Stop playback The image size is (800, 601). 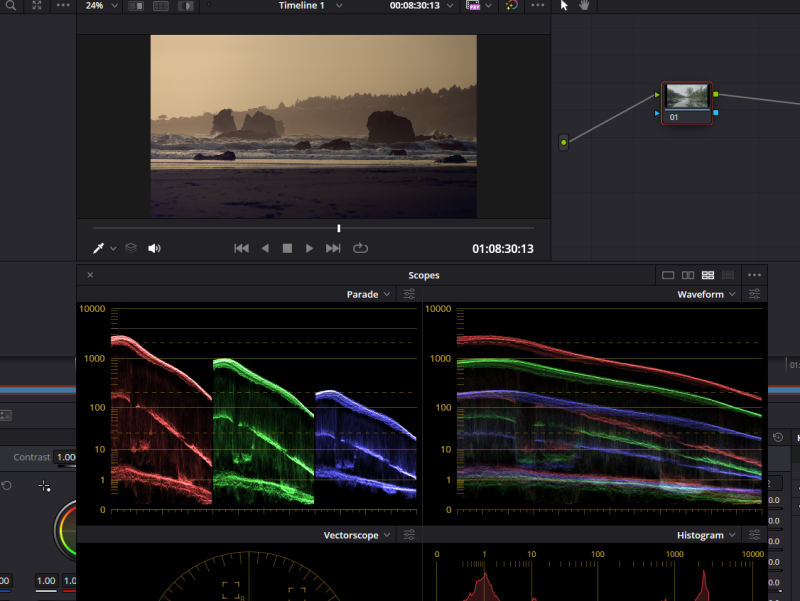click(287, 248)
